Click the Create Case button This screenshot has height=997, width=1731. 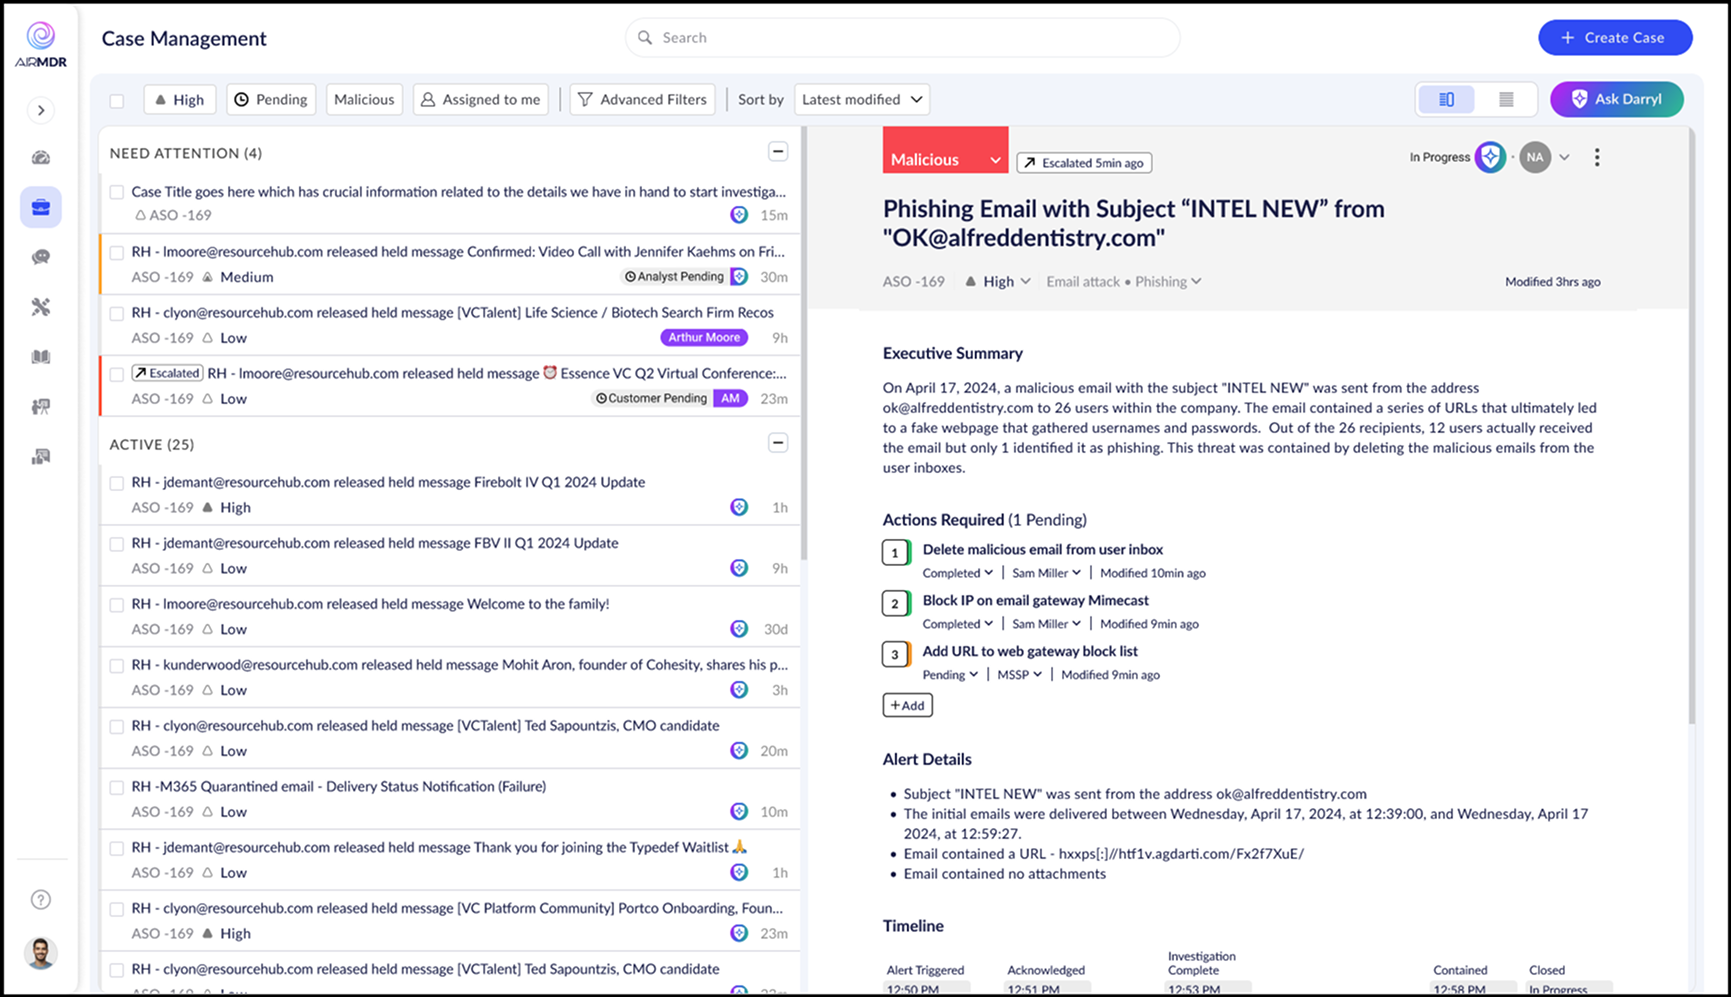(x=1614, y=37)
